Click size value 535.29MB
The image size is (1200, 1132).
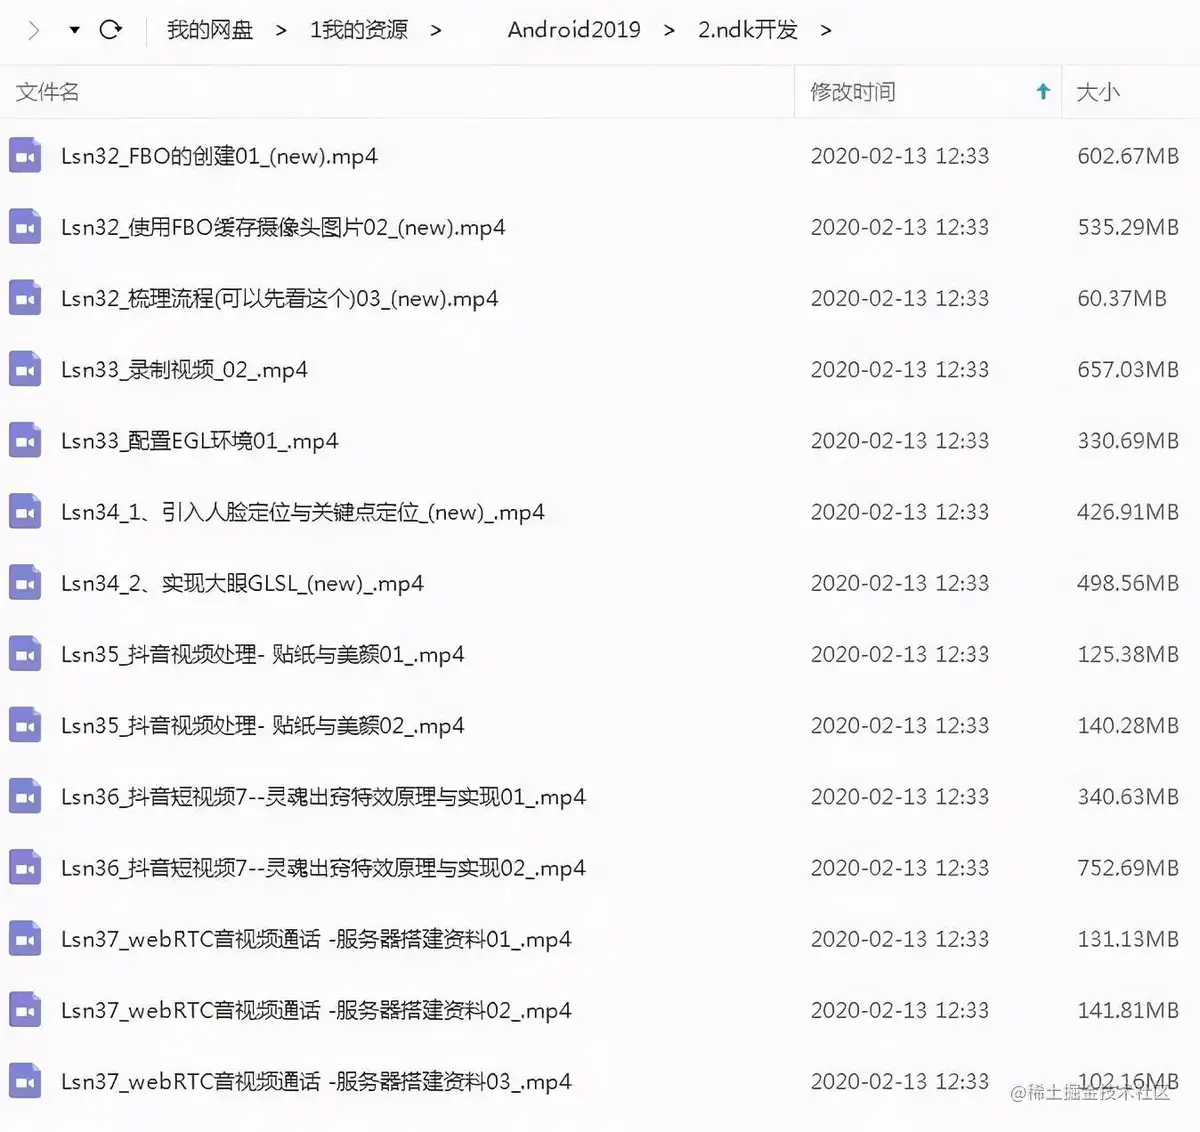coord(1128,227)
